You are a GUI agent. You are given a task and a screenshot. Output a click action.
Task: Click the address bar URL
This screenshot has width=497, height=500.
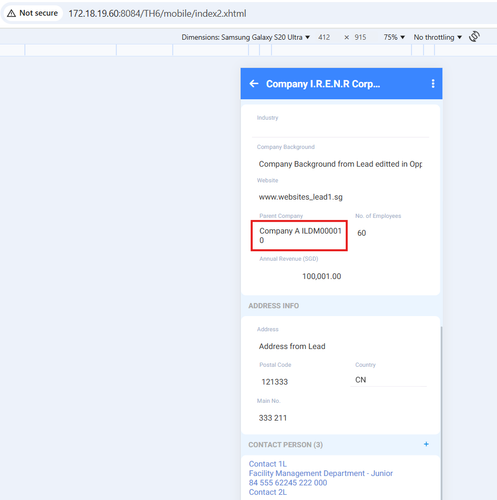tap(157, 14)
